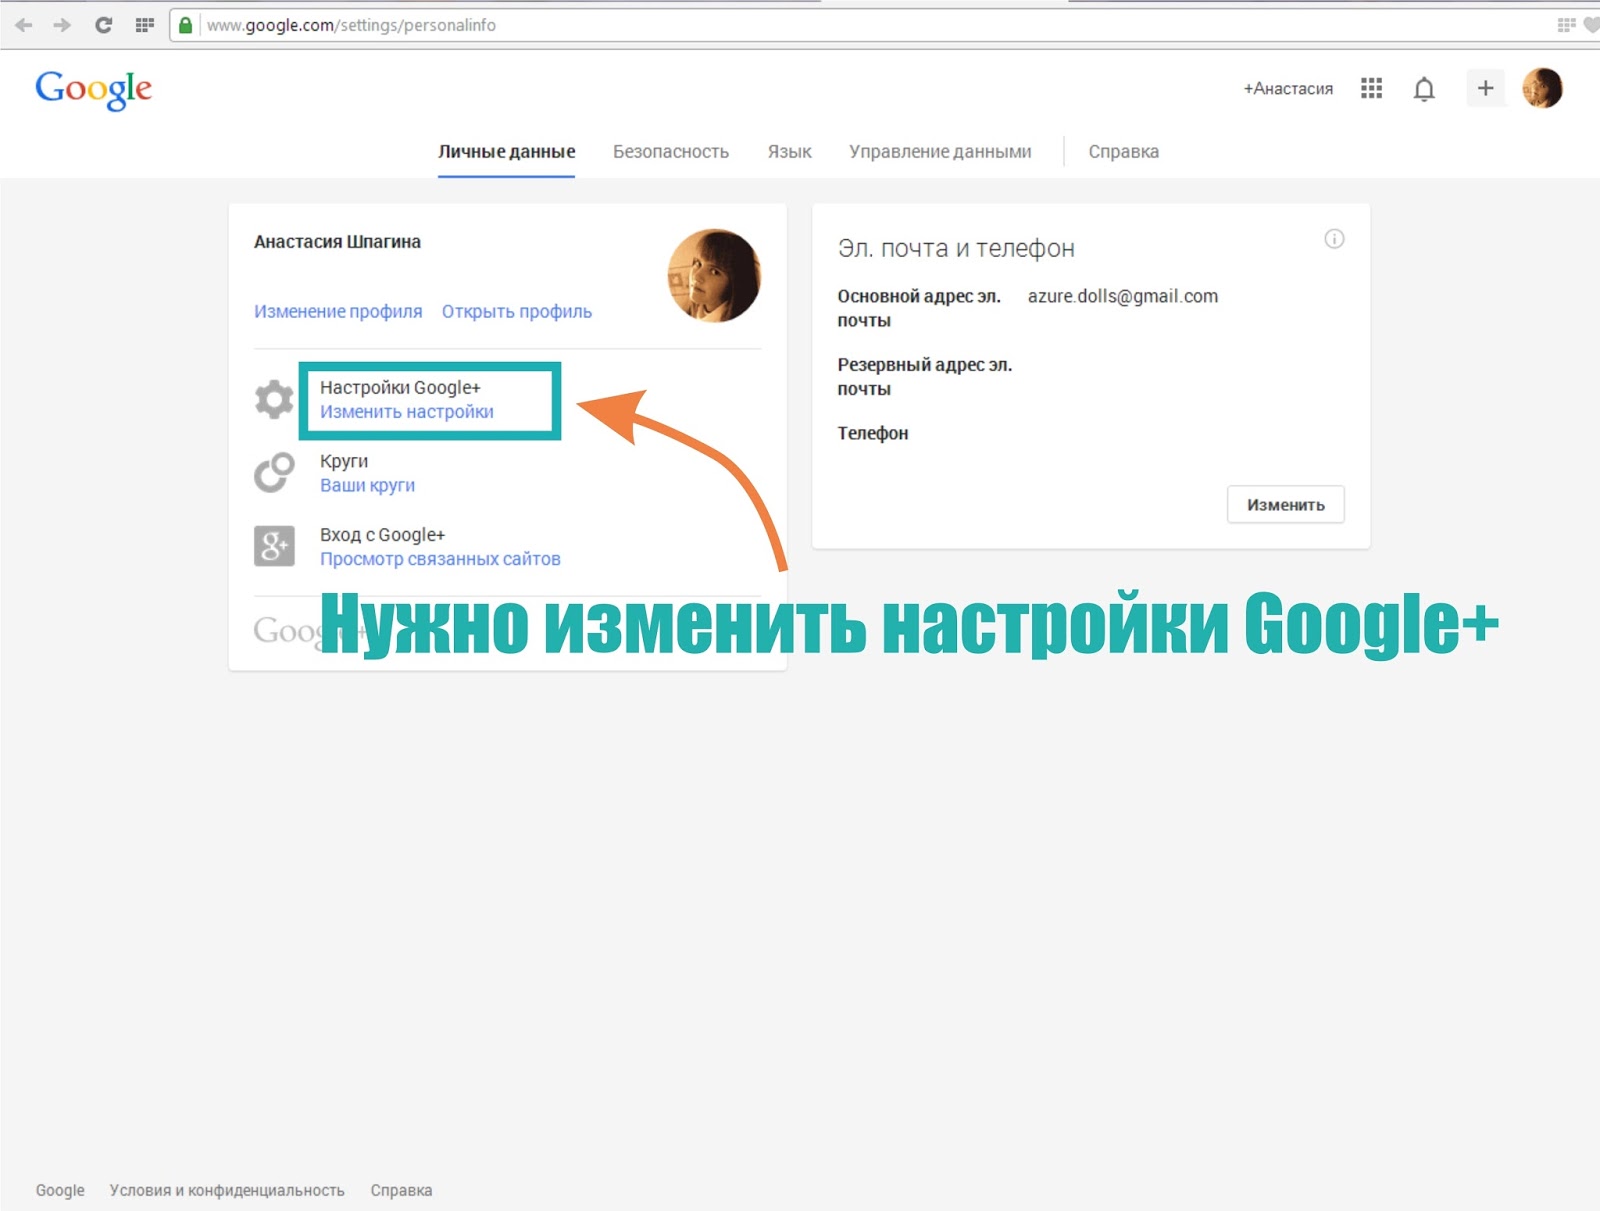Click the green secure padlock icon
Viewport: 1600px width, 1211px height.
click(186, 25)
